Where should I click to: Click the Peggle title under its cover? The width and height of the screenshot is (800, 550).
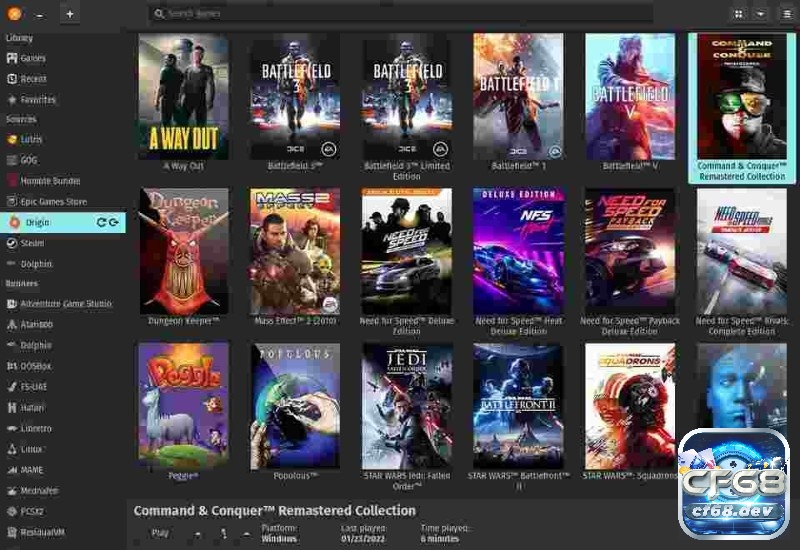pos(183,476)
